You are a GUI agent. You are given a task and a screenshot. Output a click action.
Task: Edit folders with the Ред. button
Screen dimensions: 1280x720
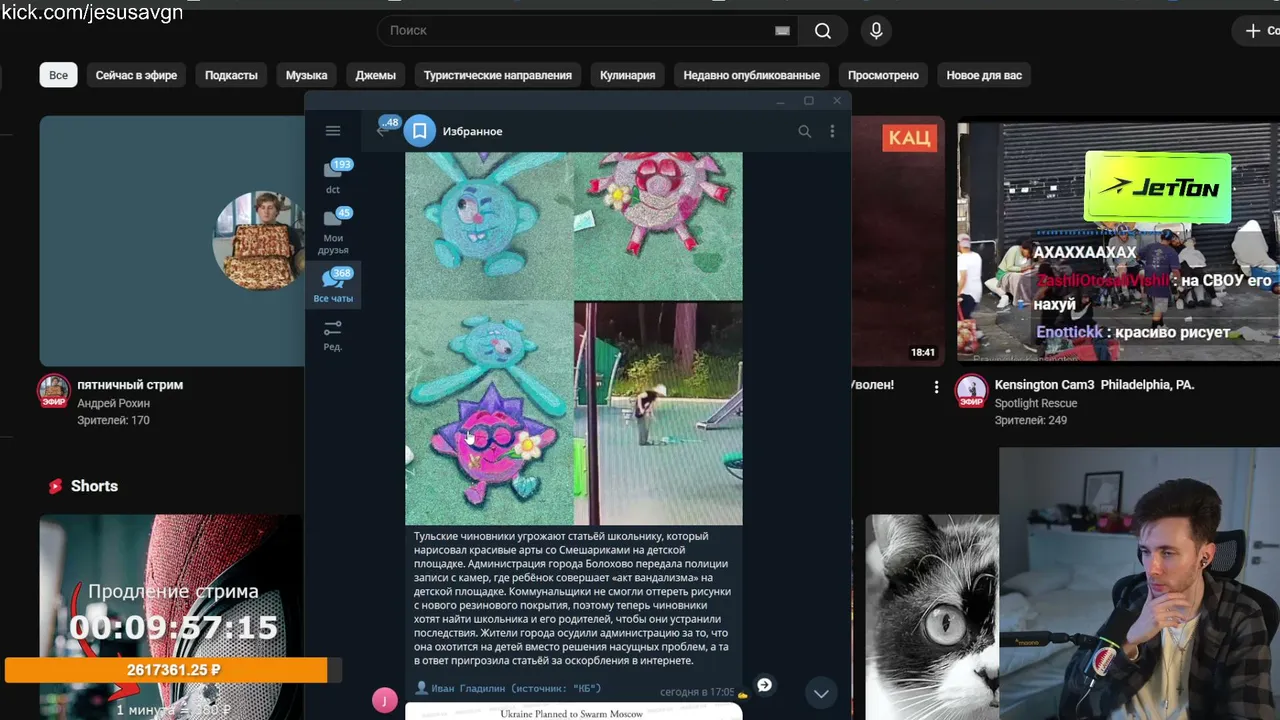click(333, 335)
